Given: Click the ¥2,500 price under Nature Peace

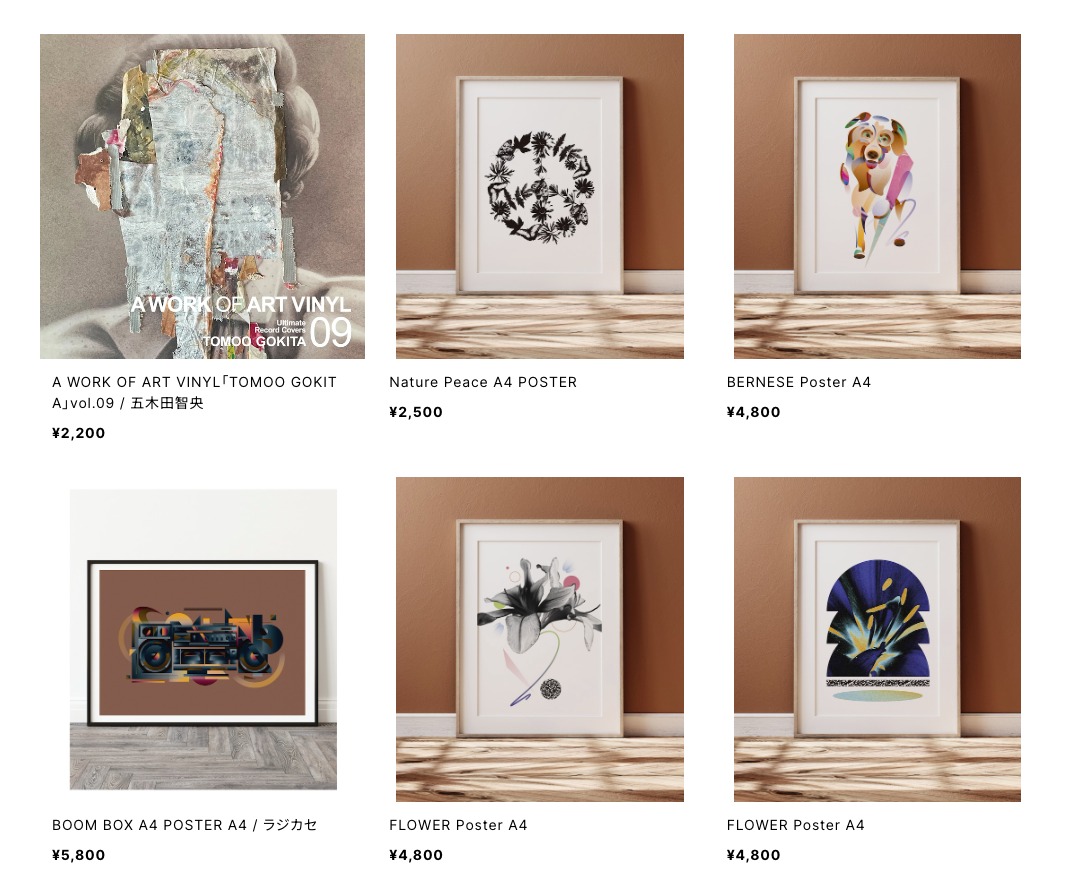Looking at the screenshot, I should click(416, 412).
